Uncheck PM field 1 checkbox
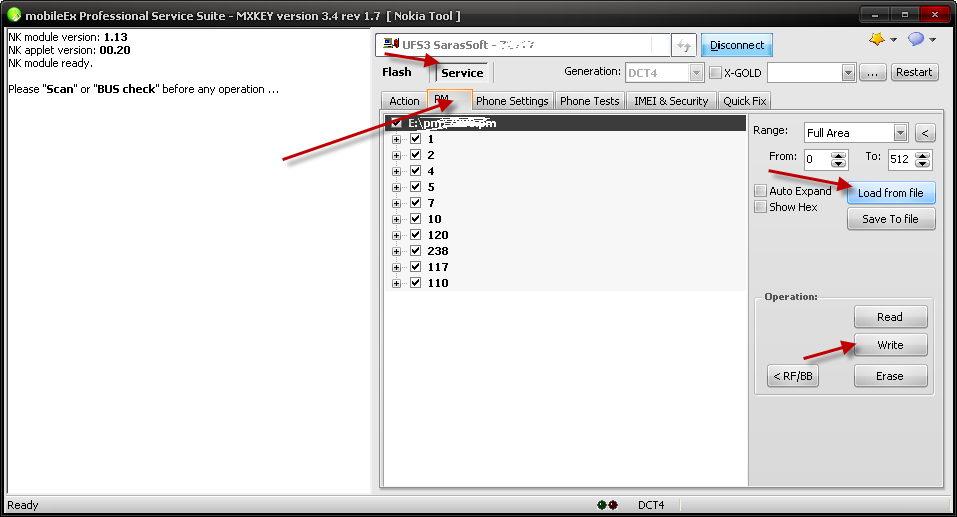 416,139
